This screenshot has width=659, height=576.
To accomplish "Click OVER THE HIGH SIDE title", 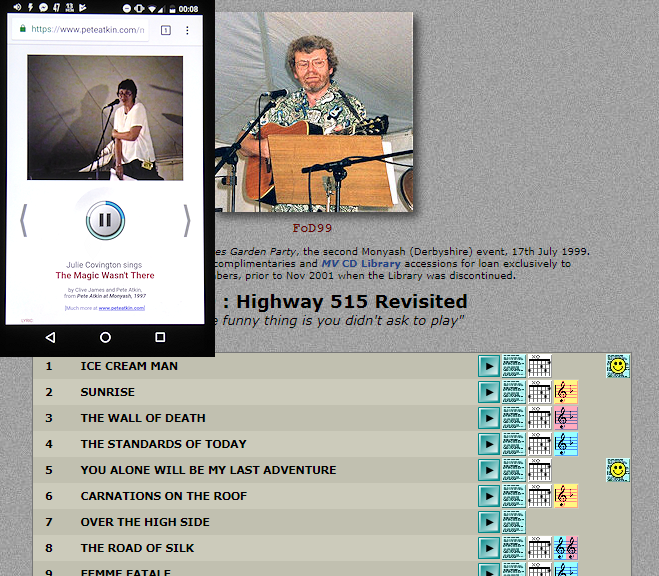I will (x=145, y=522).
